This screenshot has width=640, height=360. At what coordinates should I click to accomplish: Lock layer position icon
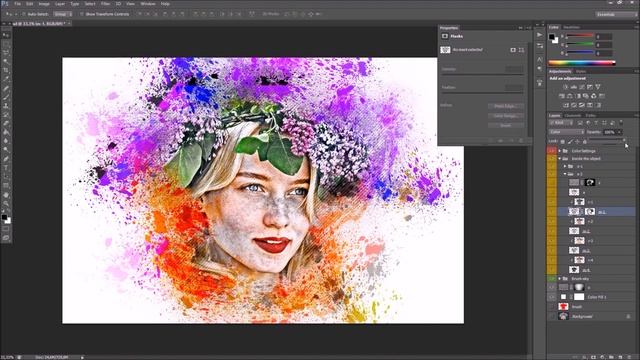pyautogui.click(x=577, y=141)
